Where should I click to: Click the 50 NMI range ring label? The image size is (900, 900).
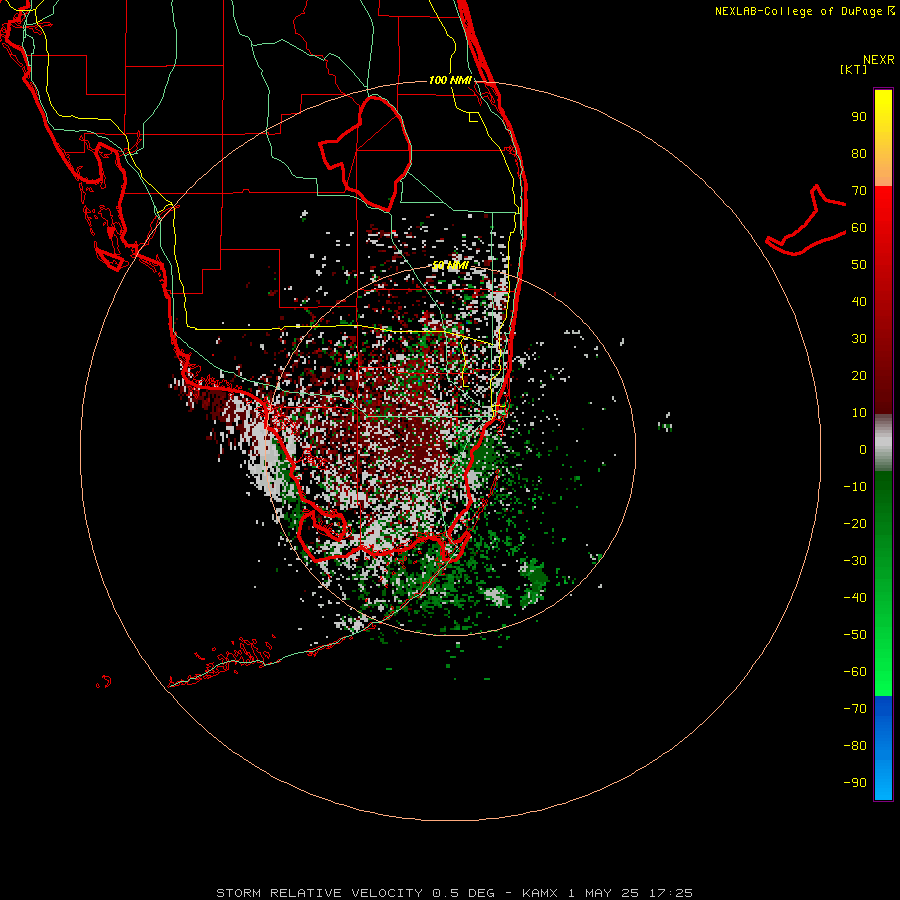(450, 265)
